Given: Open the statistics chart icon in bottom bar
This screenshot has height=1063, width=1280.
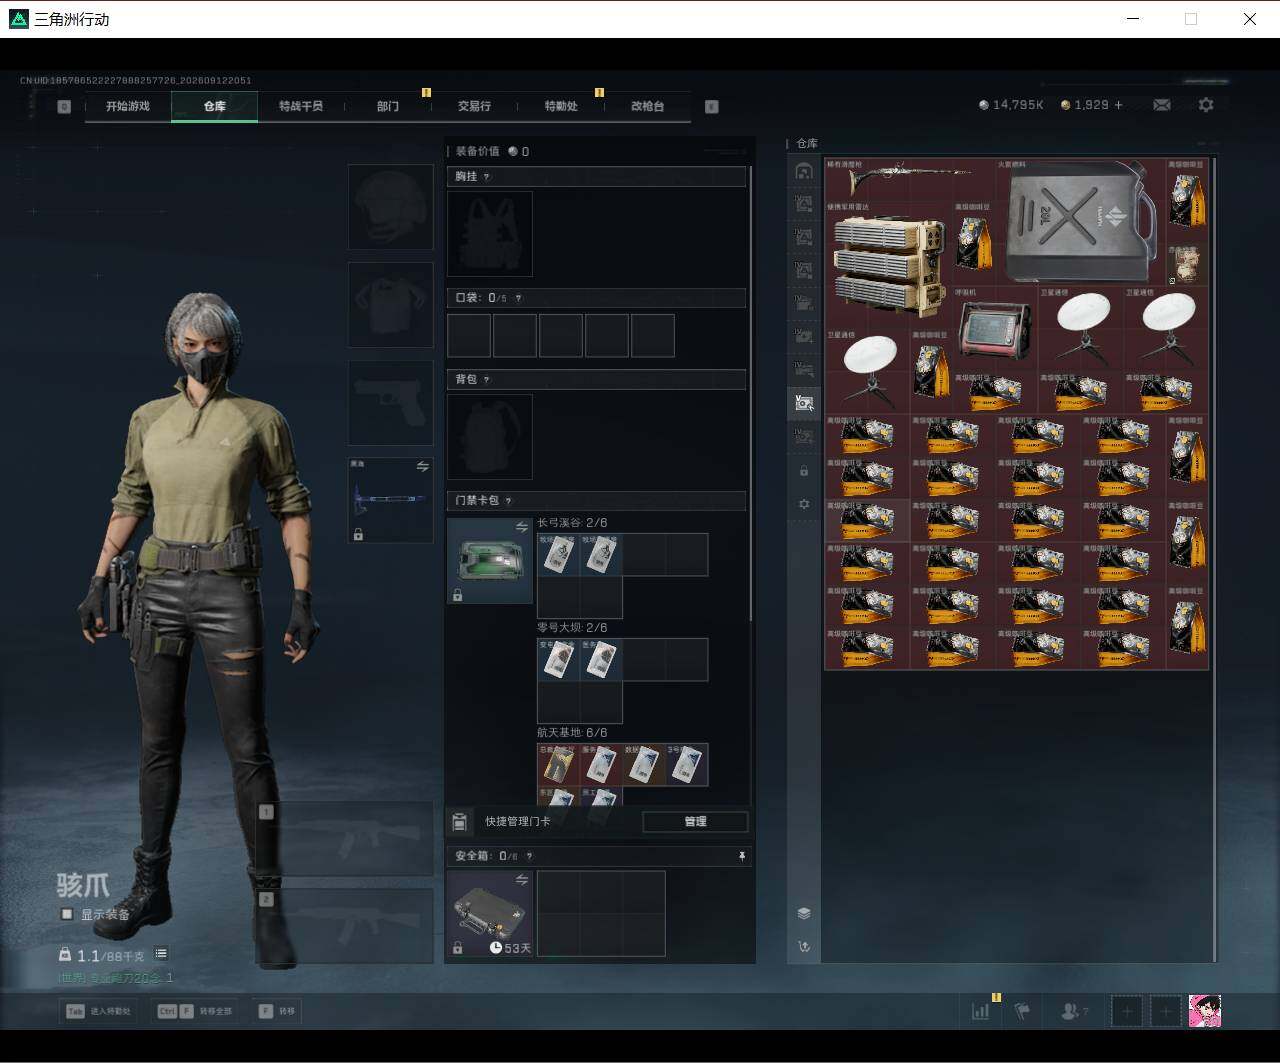Looking at the screenshot, I should (x=980, y=1011).
